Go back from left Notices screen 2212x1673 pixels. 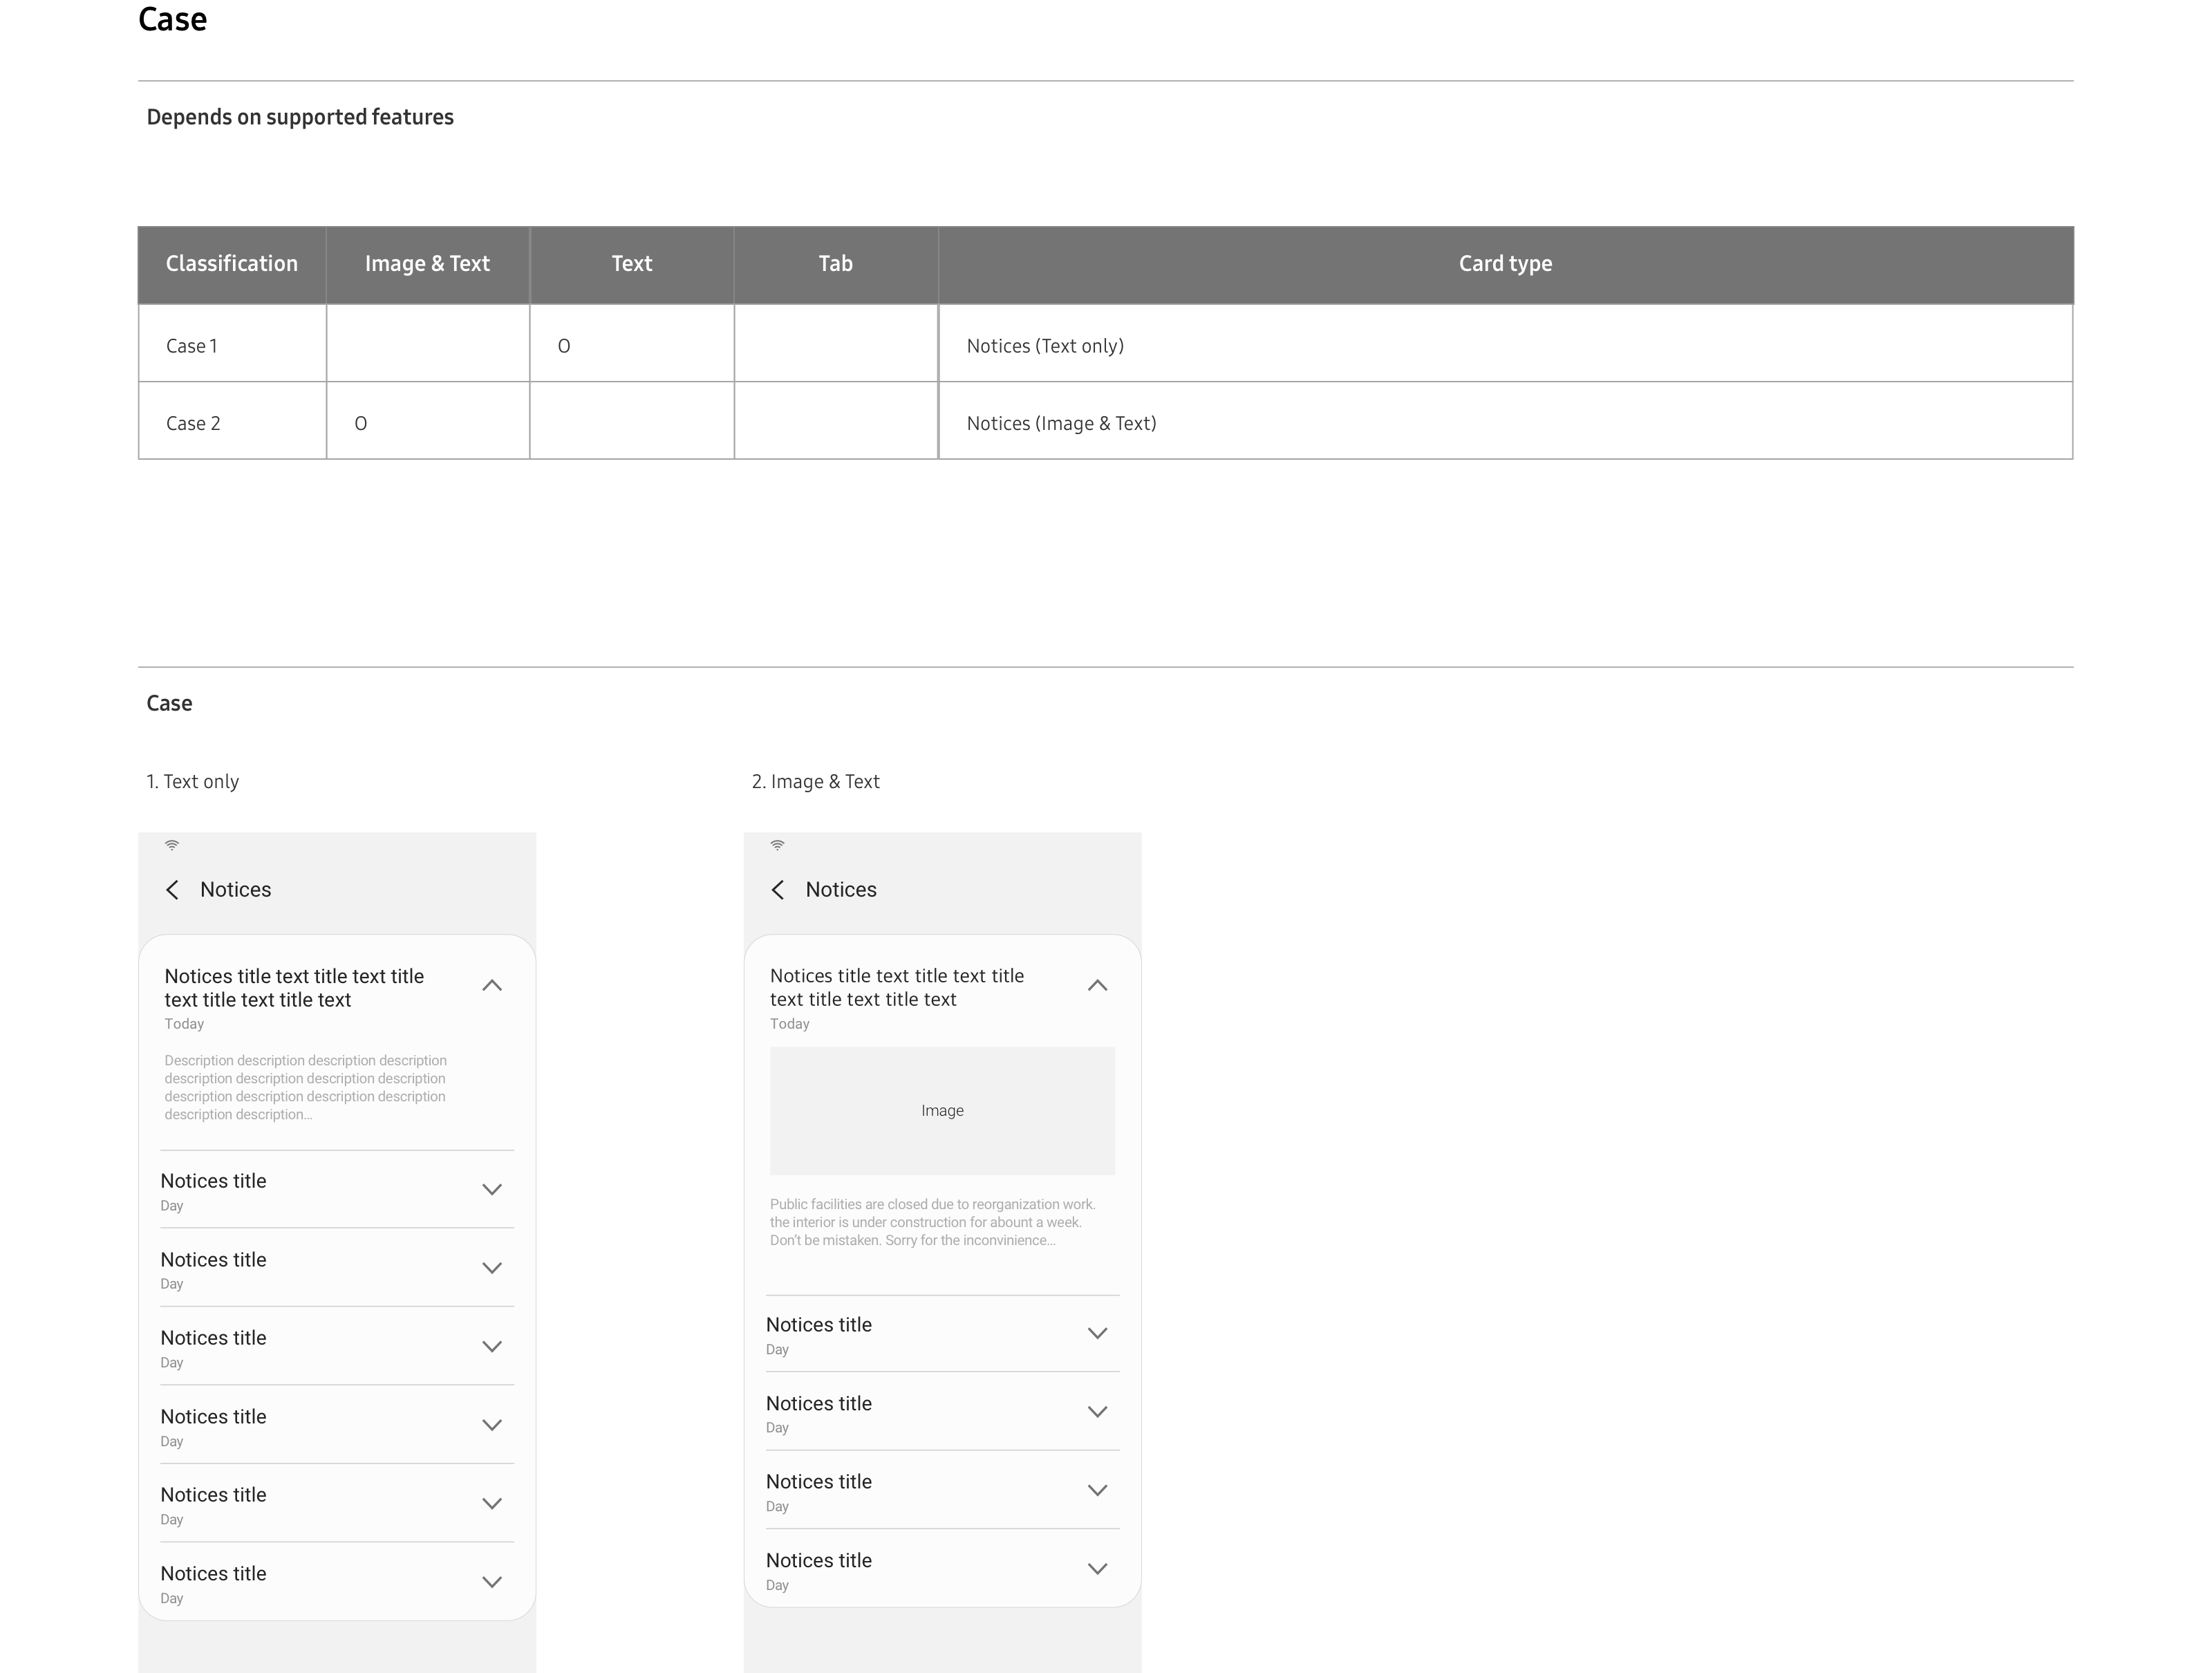(x=172, y=890)
